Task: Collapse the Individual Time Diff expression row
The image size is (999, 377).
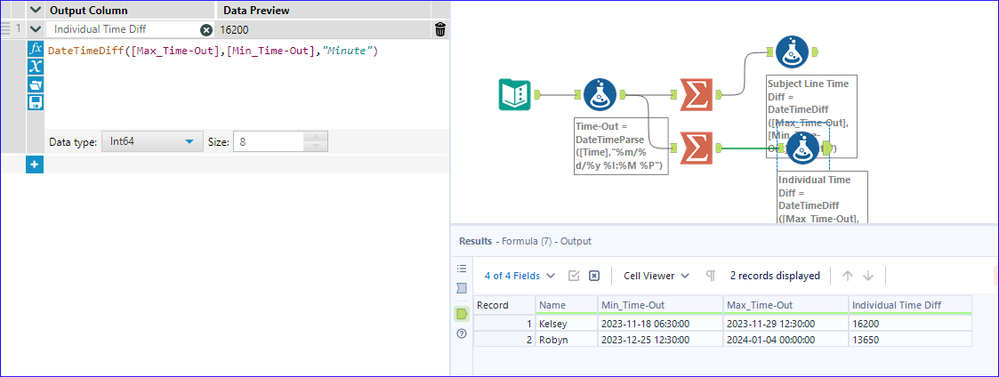Action: pos(35,29)
